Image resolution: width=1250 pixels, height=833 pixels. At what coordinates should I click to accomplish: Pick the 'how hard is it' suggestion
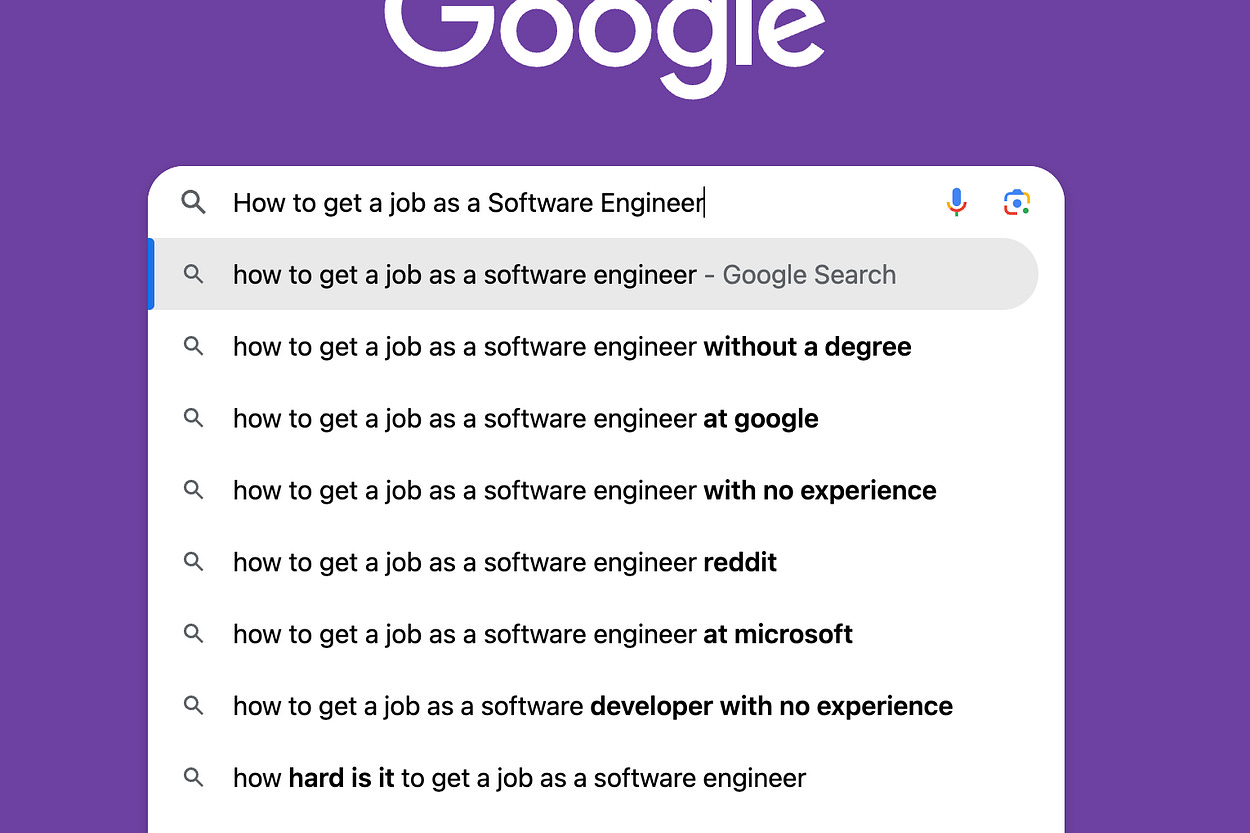519,777
